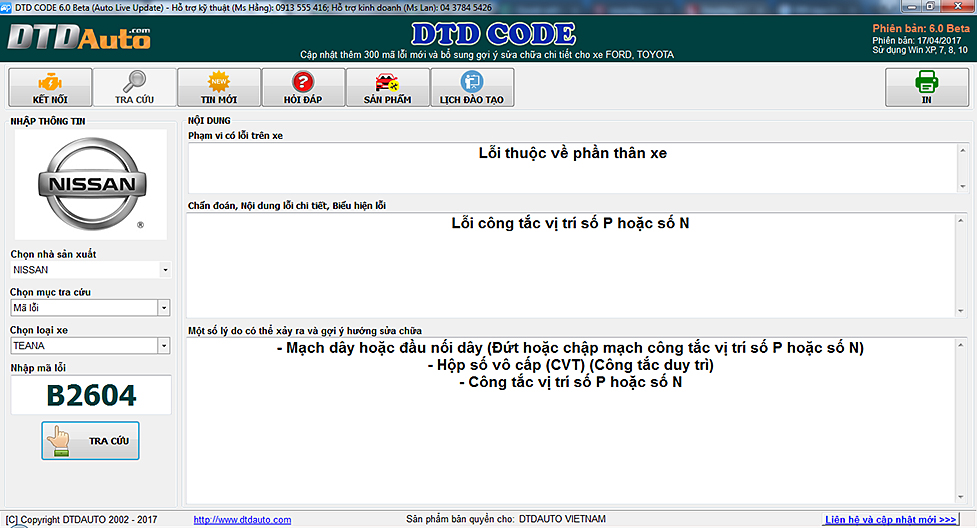Click the application icon in title bar

click(x=6, y=7)
